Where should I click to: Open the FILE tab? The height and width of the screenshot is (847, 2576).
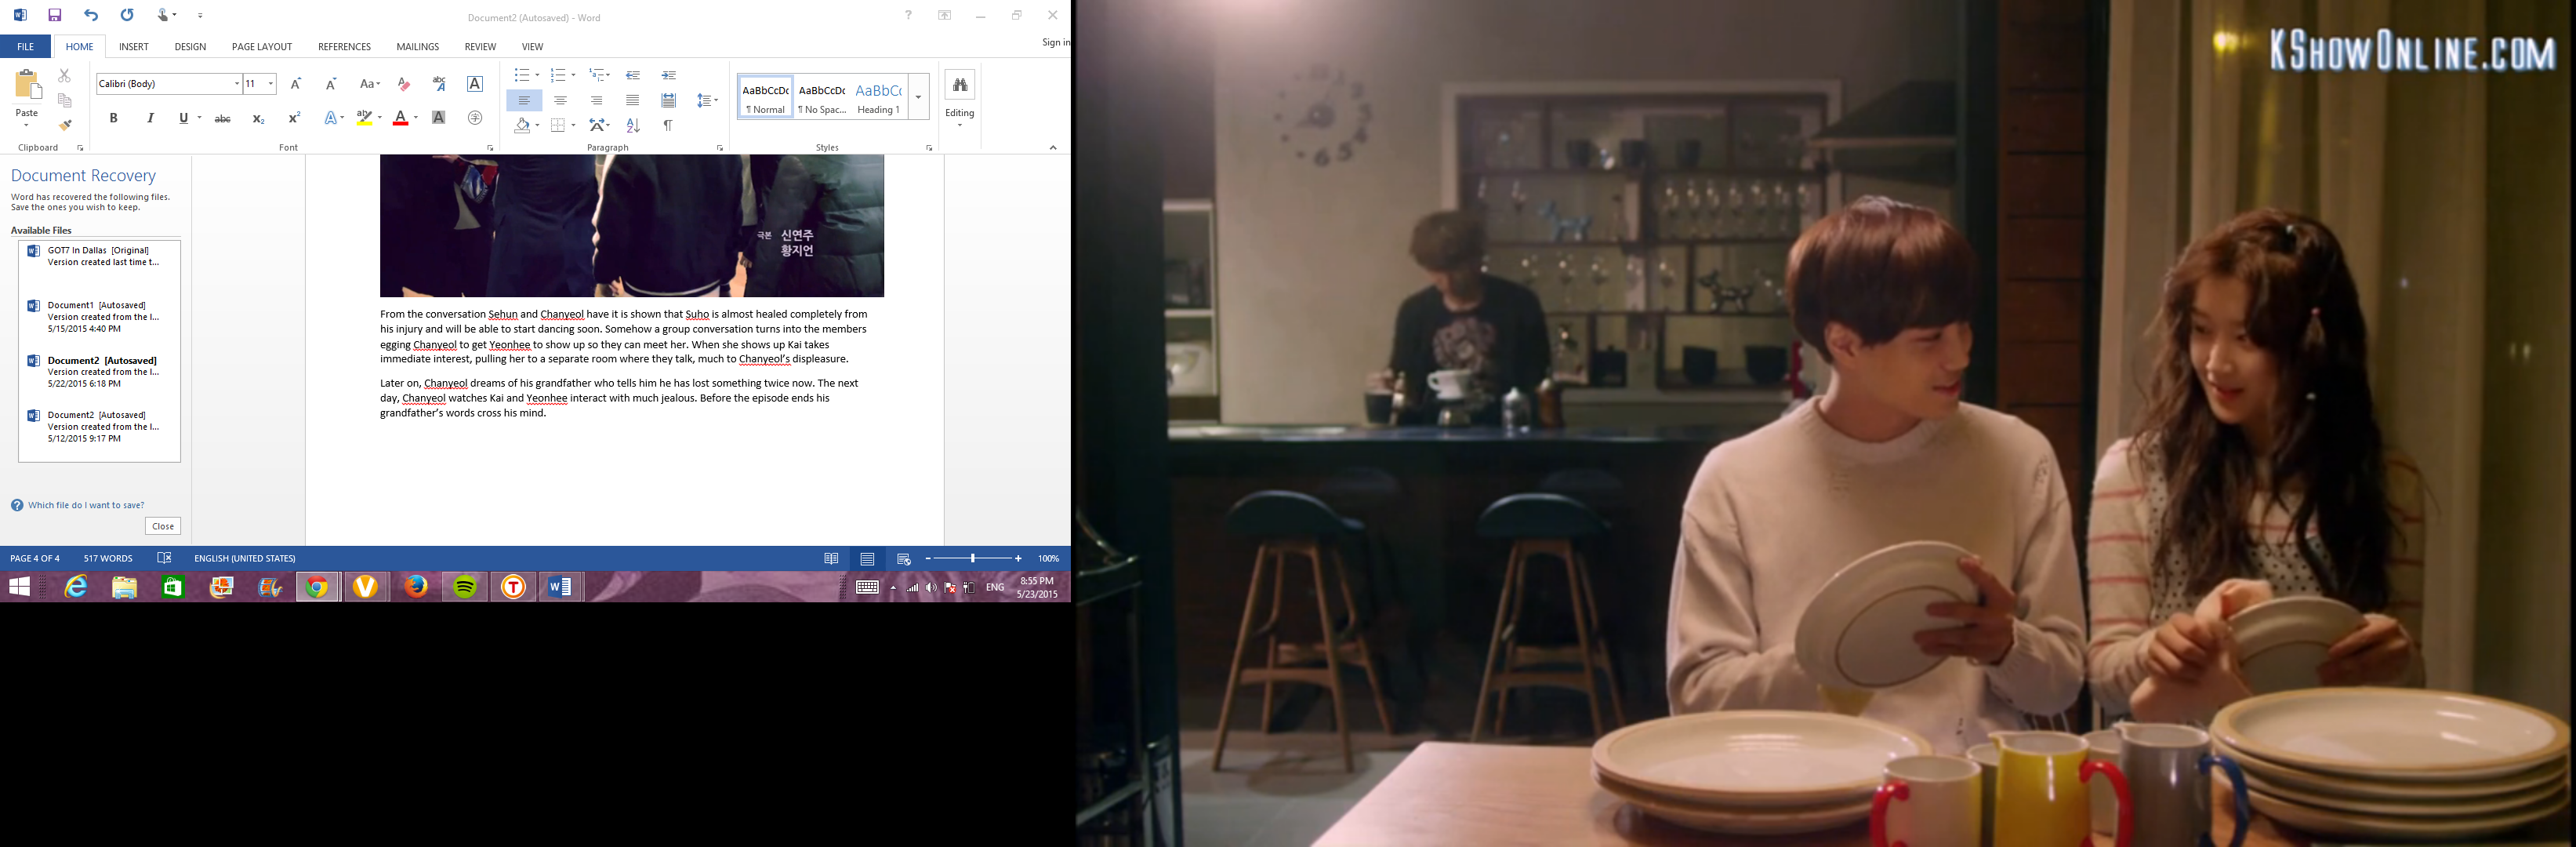pyautogui.click(x=25, y=47)
